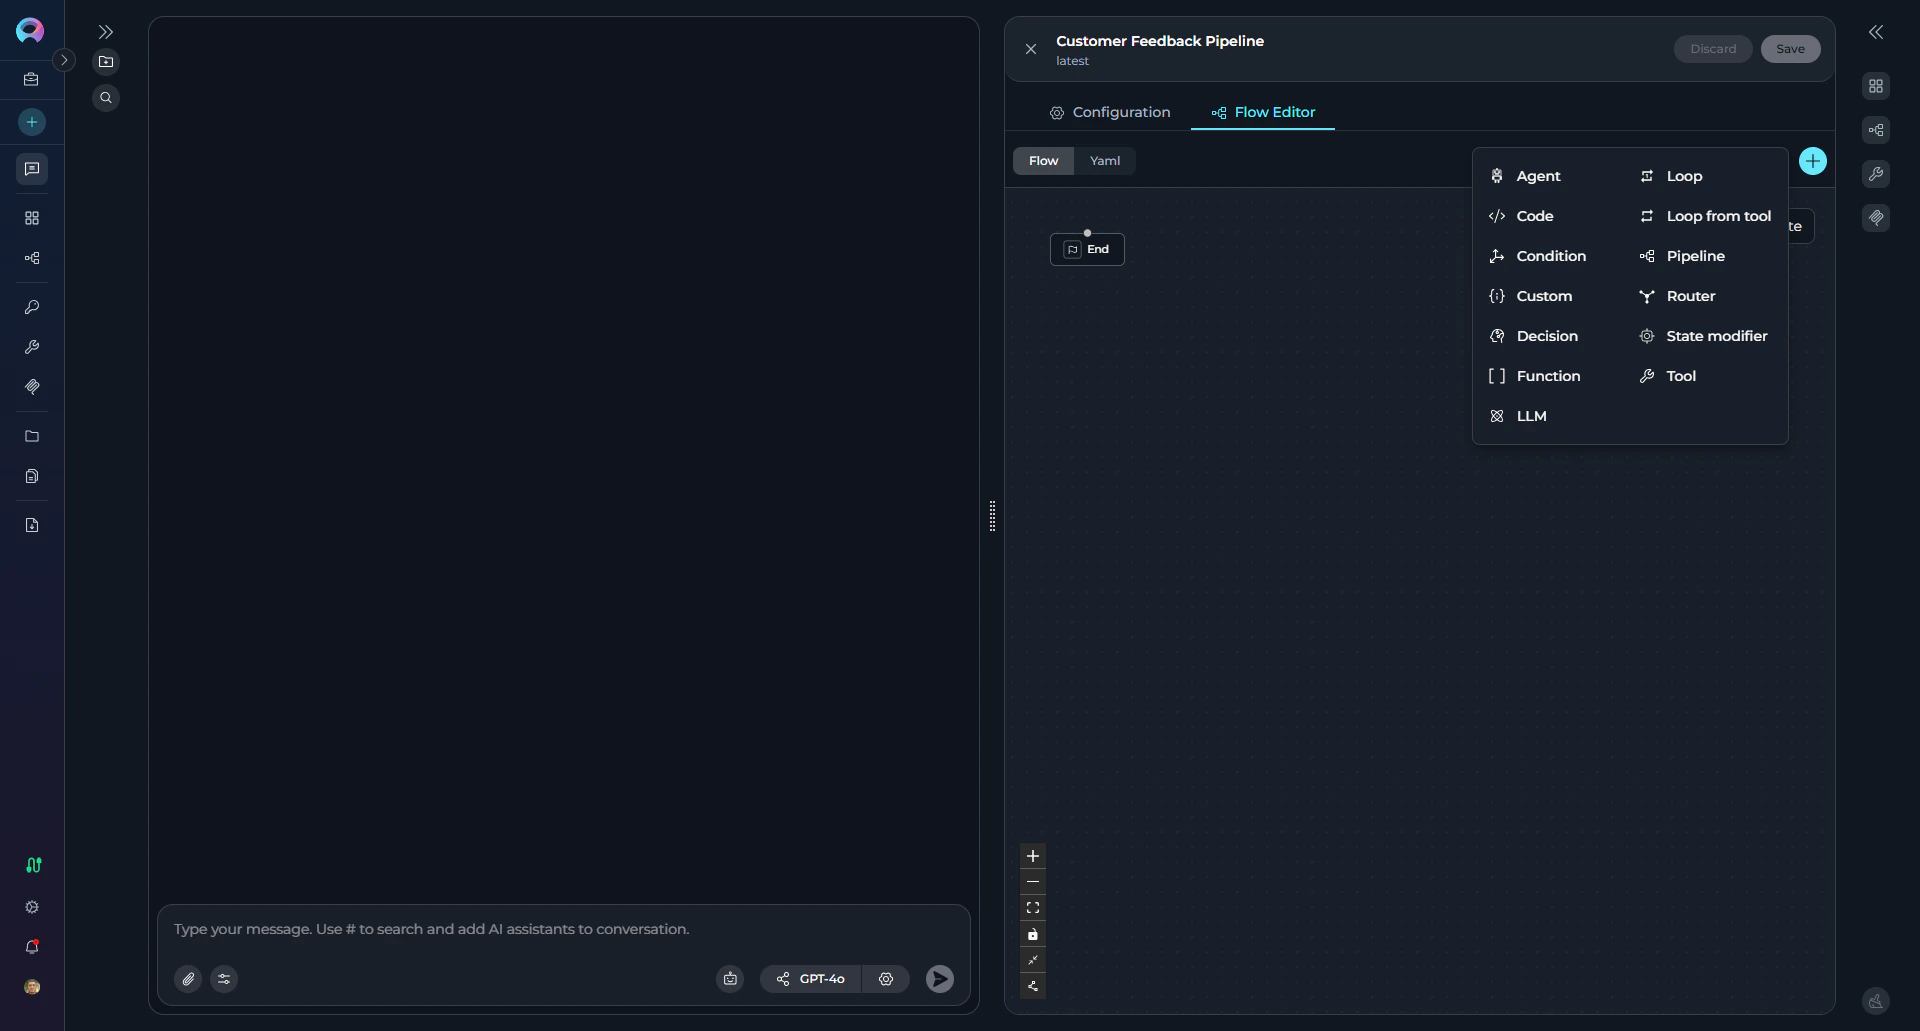Collapse the right panel with the double chevron
This screenshot has width=1920, height=1031.
1876,31
